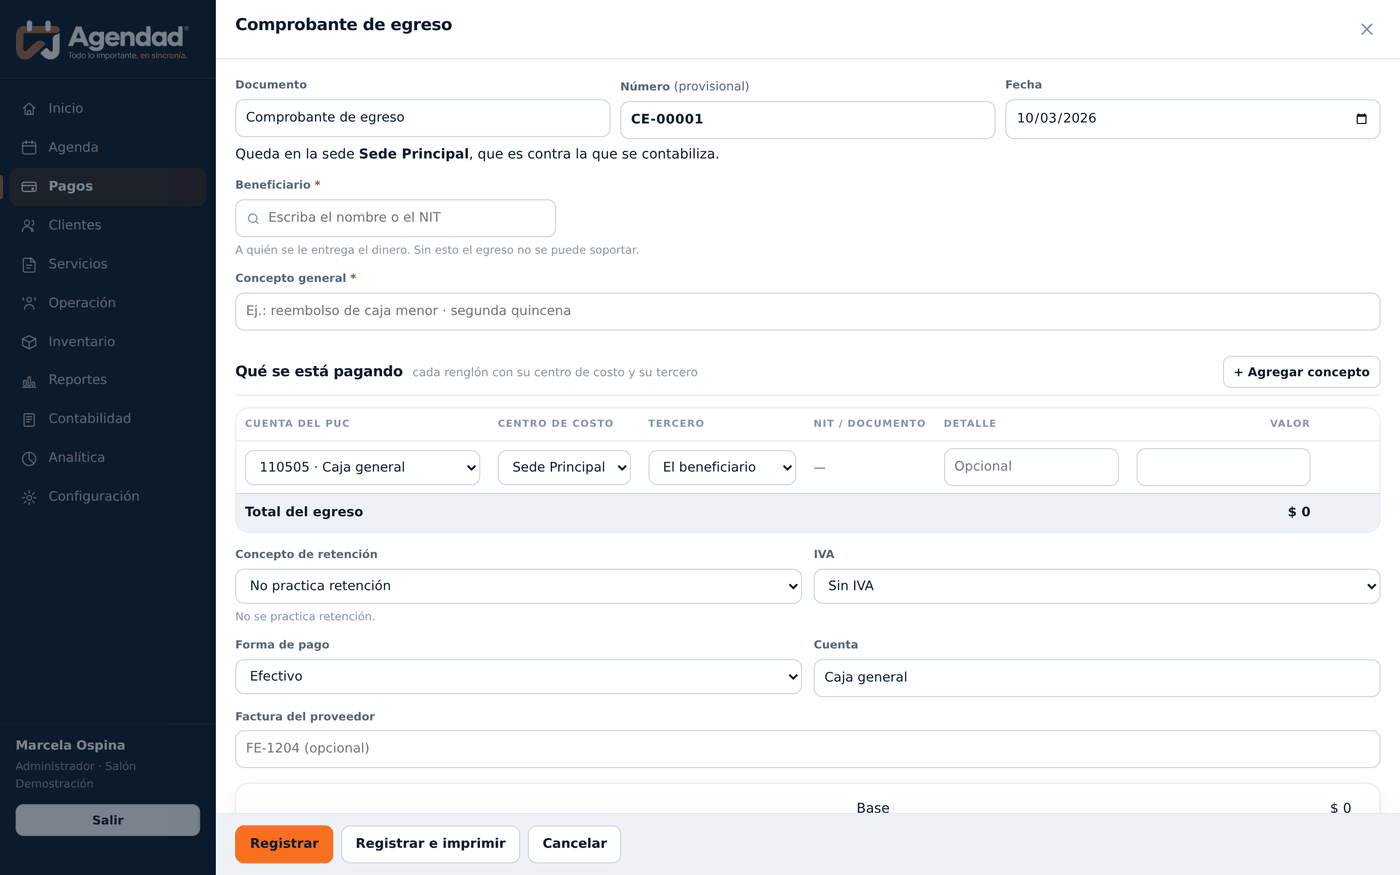The image size is (1400, 875).
Task: Click the Valor input field
Action: [1223, 467]
